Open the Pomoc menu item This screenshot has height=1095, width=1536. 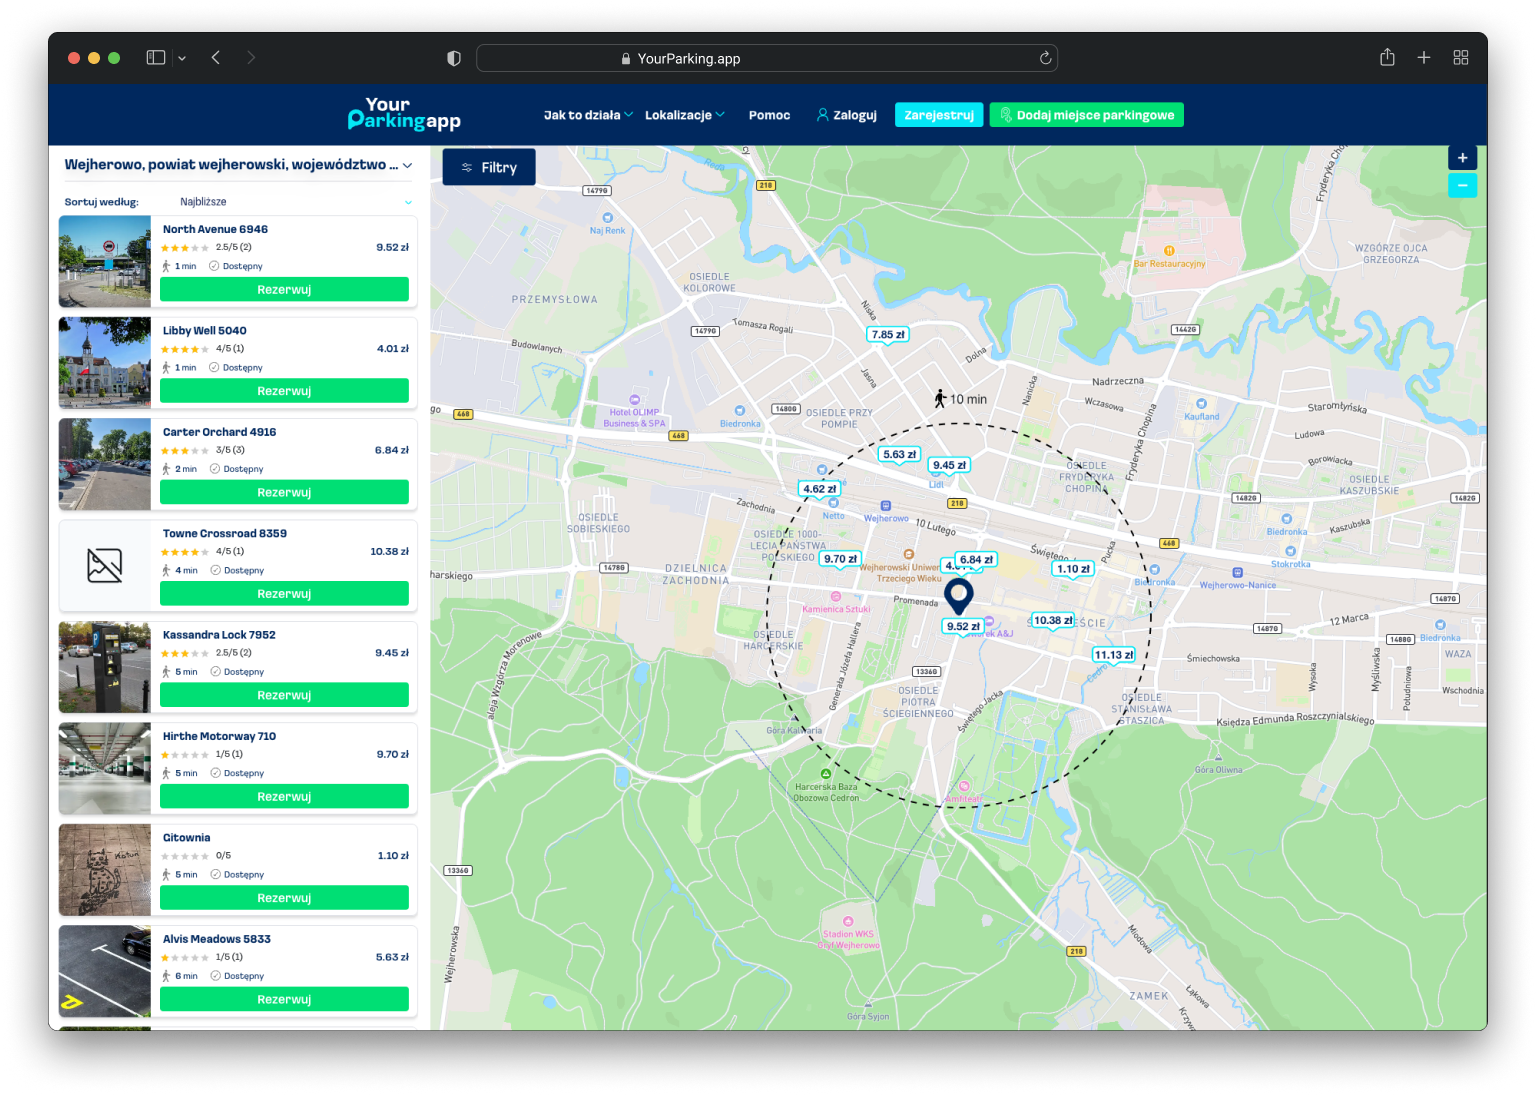click(x=769, y=115)
